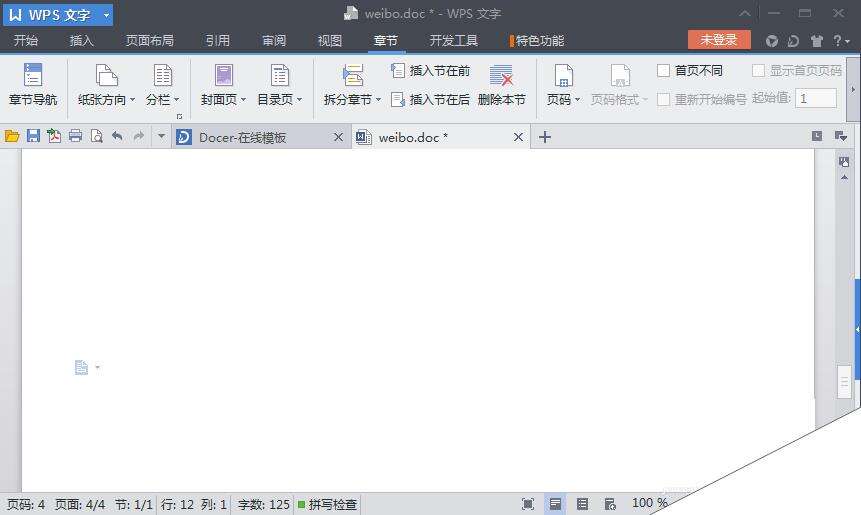Expand the 页码 dropdown arrow
861x515 pixels.
(578, 99)
